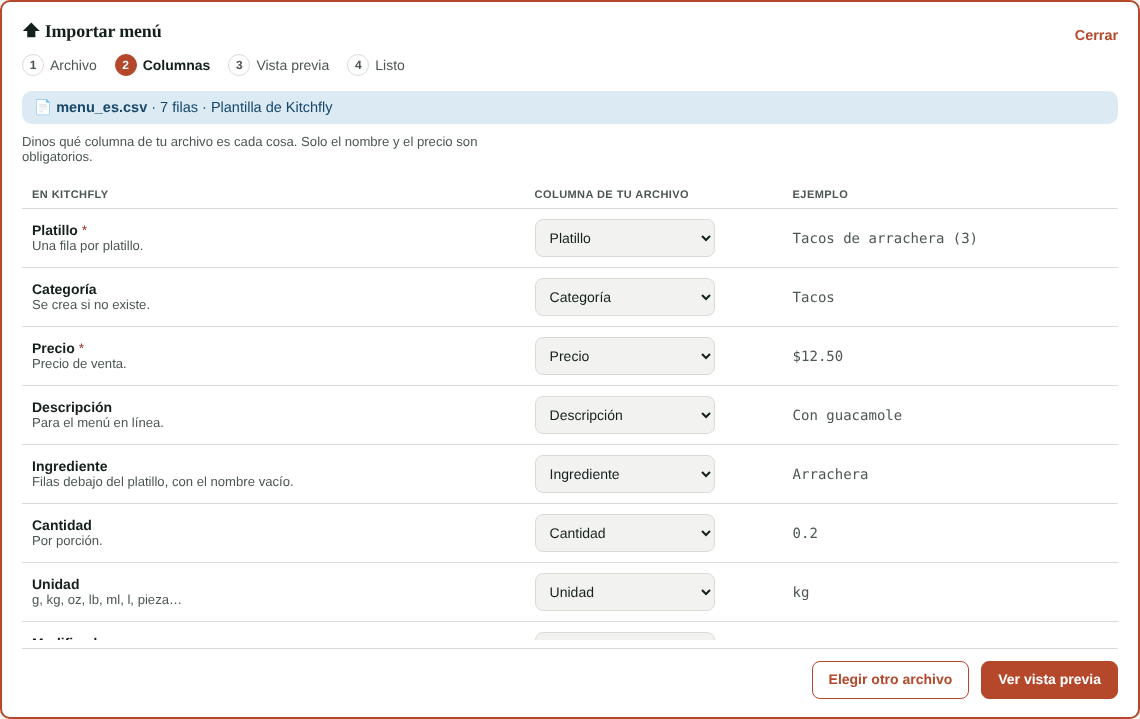Click the example value '$12.50'
The width and height of the screenshot is (1140, 719).
[x=817, y=356]
